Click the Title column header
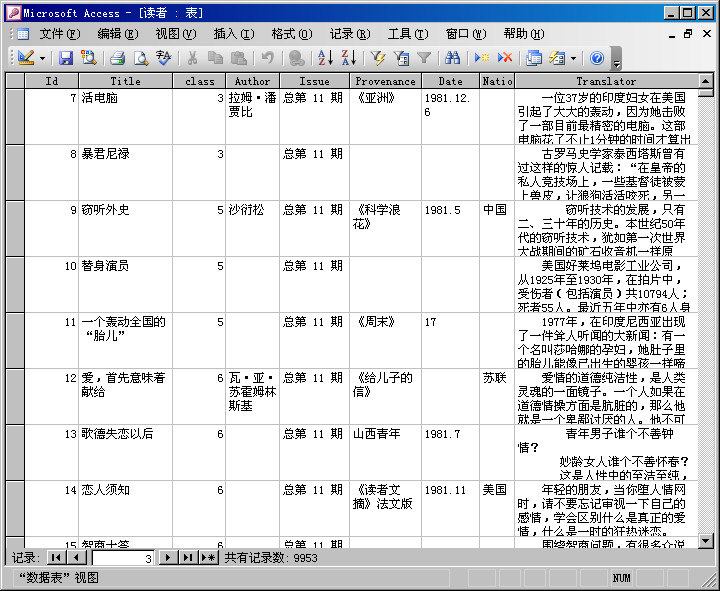Image resolution: width=720 pixels, height=591 pixels. point(125,81)
